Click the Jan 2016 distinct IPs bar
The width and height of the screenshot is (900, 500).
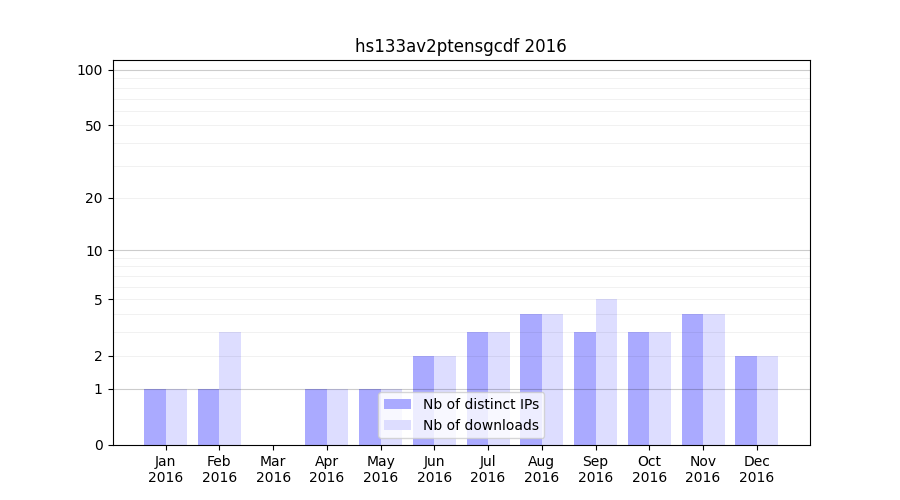(155, 417)
